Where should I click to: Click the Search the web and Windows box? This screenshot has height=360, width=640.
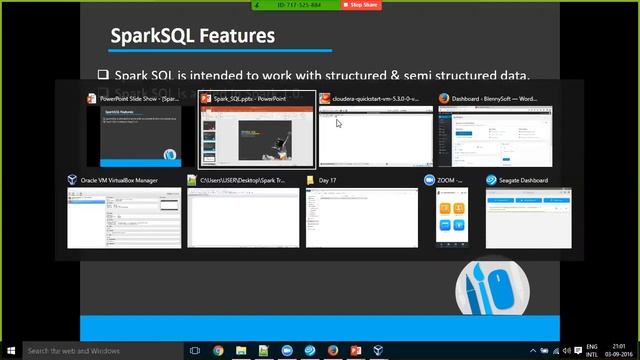pos(103,351)
